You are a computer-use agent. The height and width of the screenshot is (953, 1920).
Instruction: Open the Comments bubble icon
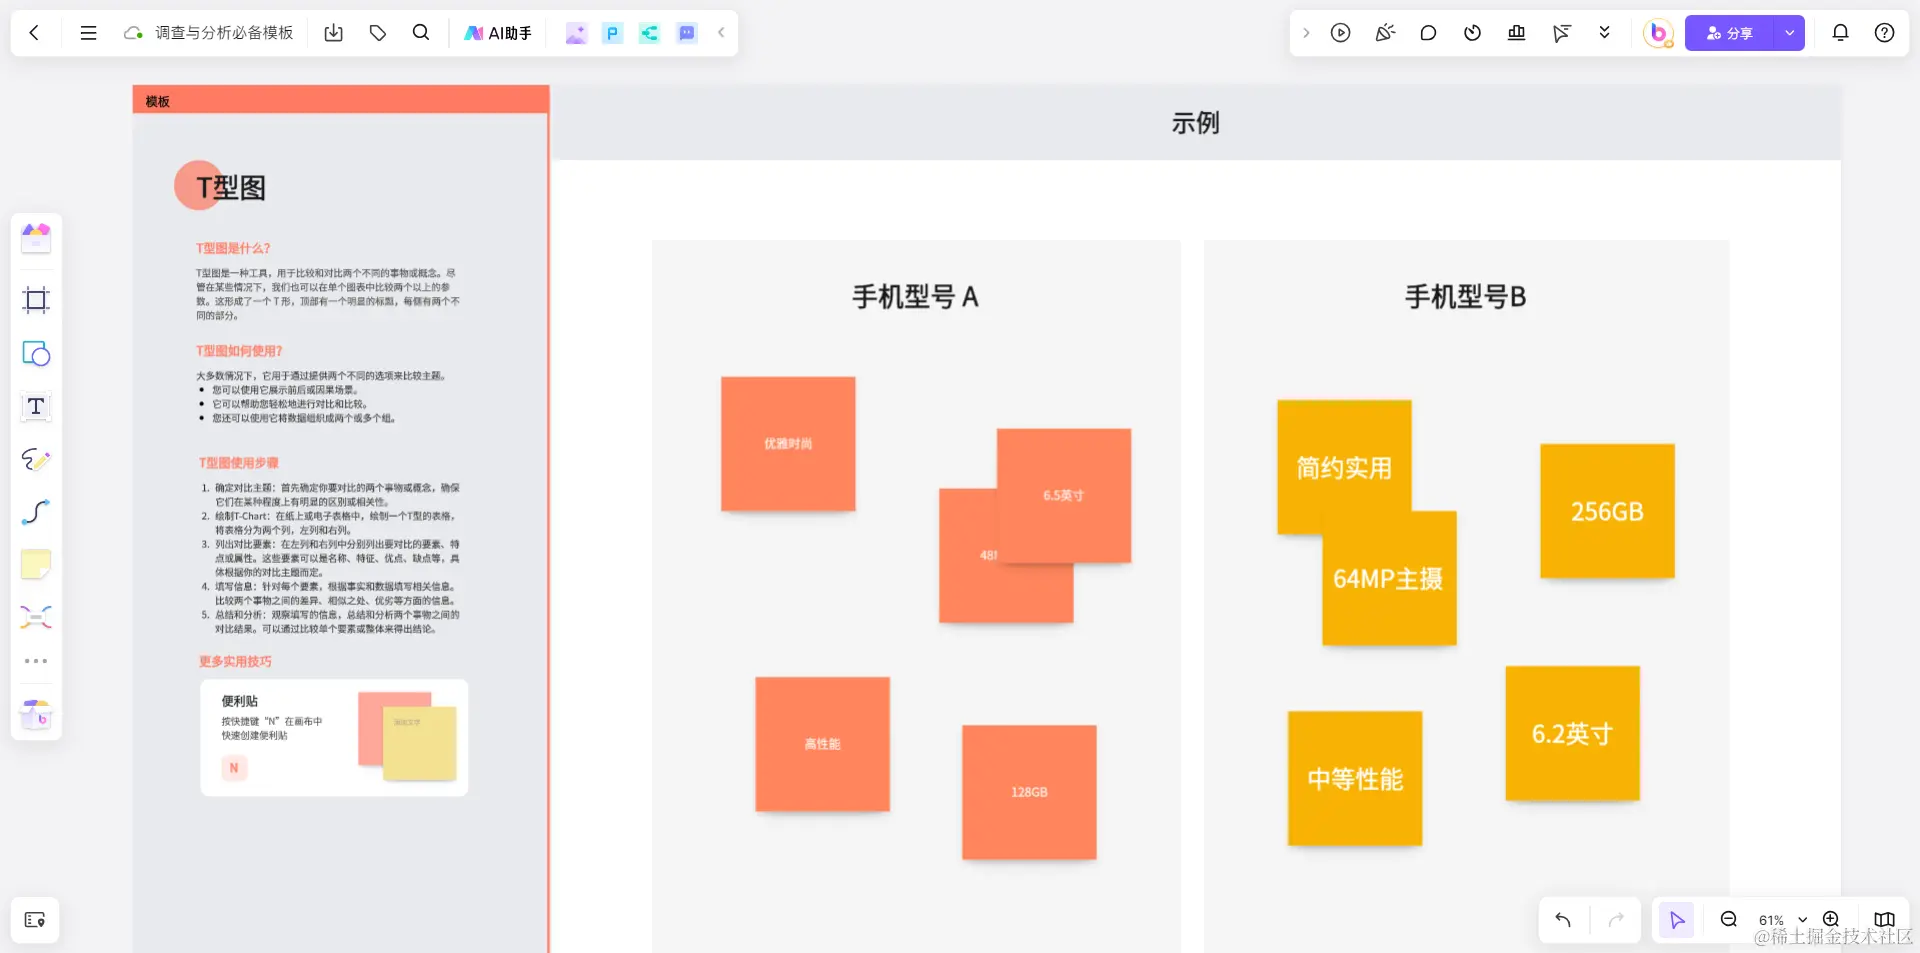tap(1428, 32)
